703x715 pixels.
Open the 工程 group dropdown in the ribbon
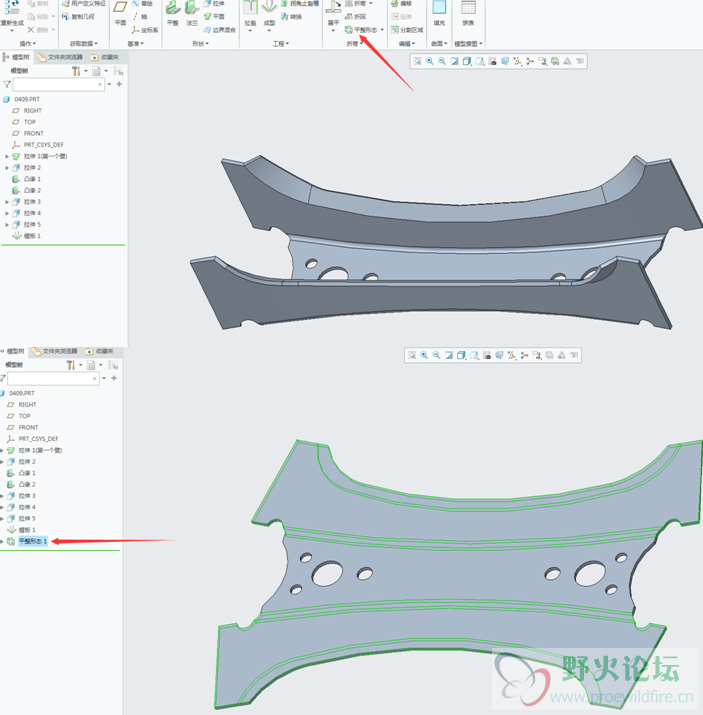pyautogui.click(x=280, y=44)
